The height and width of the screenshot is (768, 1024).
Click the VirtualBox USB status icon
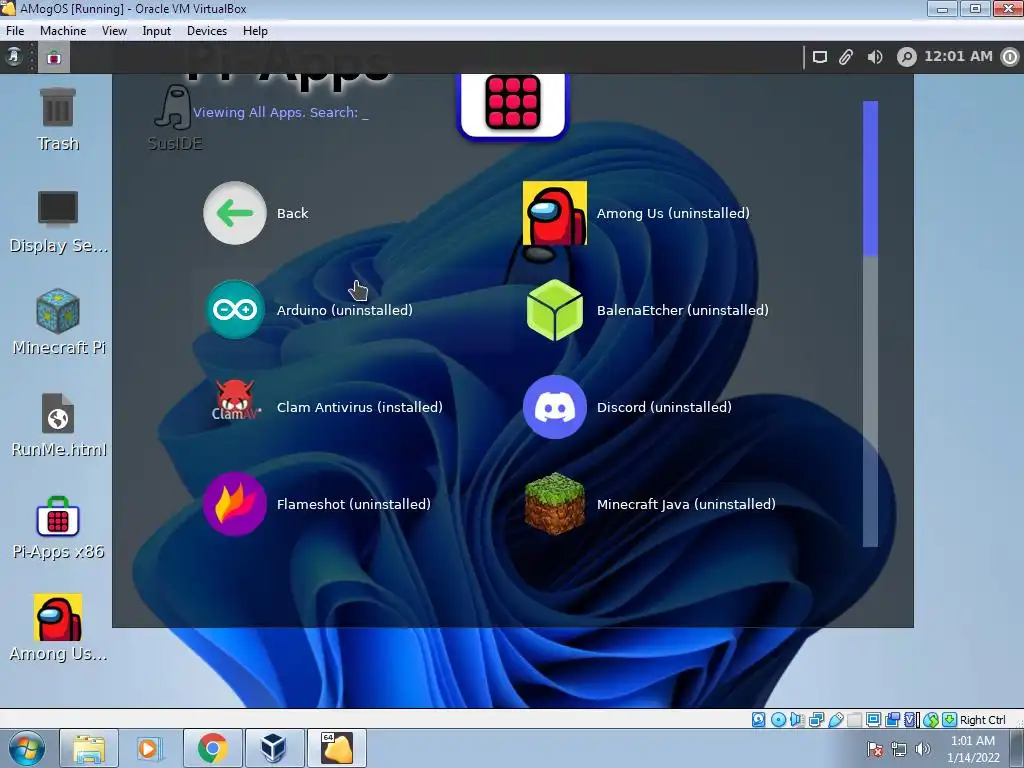(835, 720)
